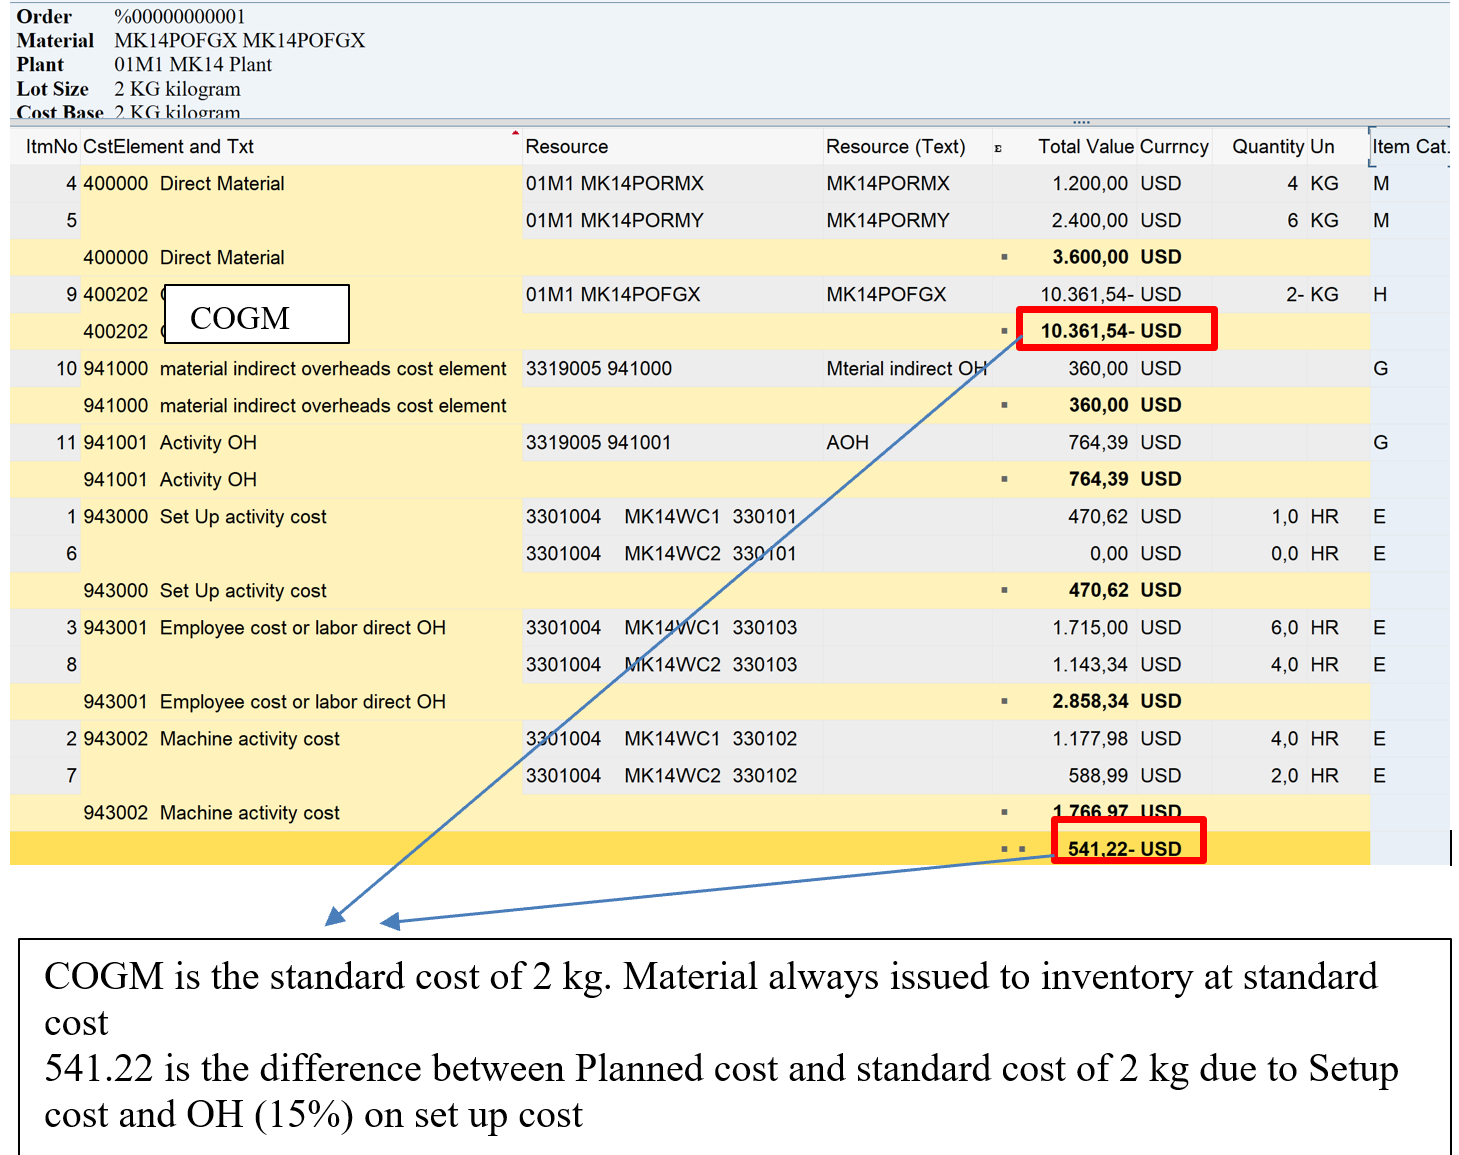This screenshot has height=1155, width=1459.
Task: Click the splitter dots above the table
Action: [1081, 122]
